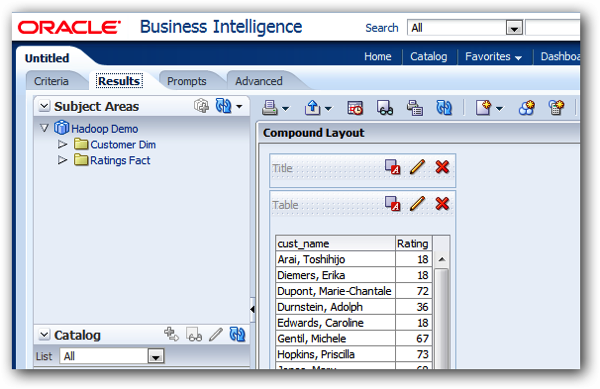600x389 pixels.
Task: Expand the Ratings Fact folder
Action: 62,160
